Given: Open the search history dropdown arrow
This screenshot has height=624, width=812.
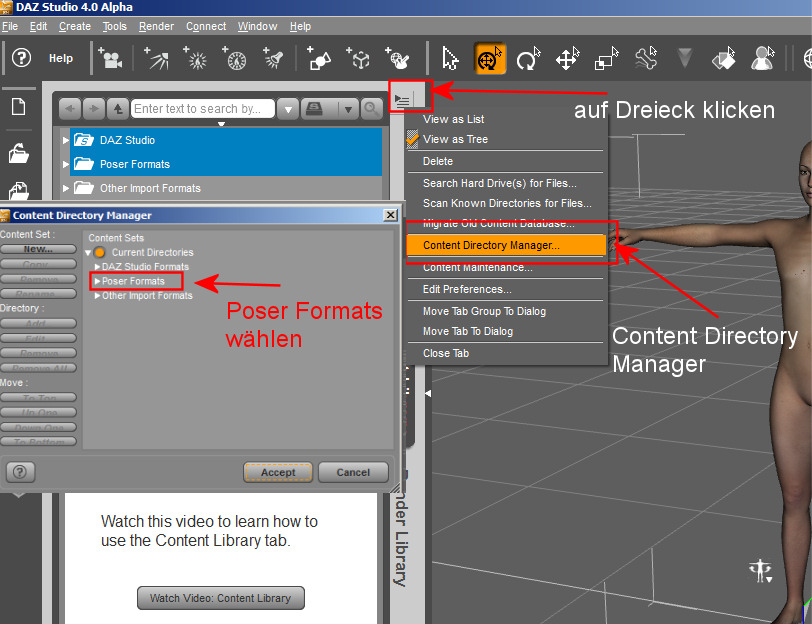Looking at the screenshot, I should coord(288,109).
